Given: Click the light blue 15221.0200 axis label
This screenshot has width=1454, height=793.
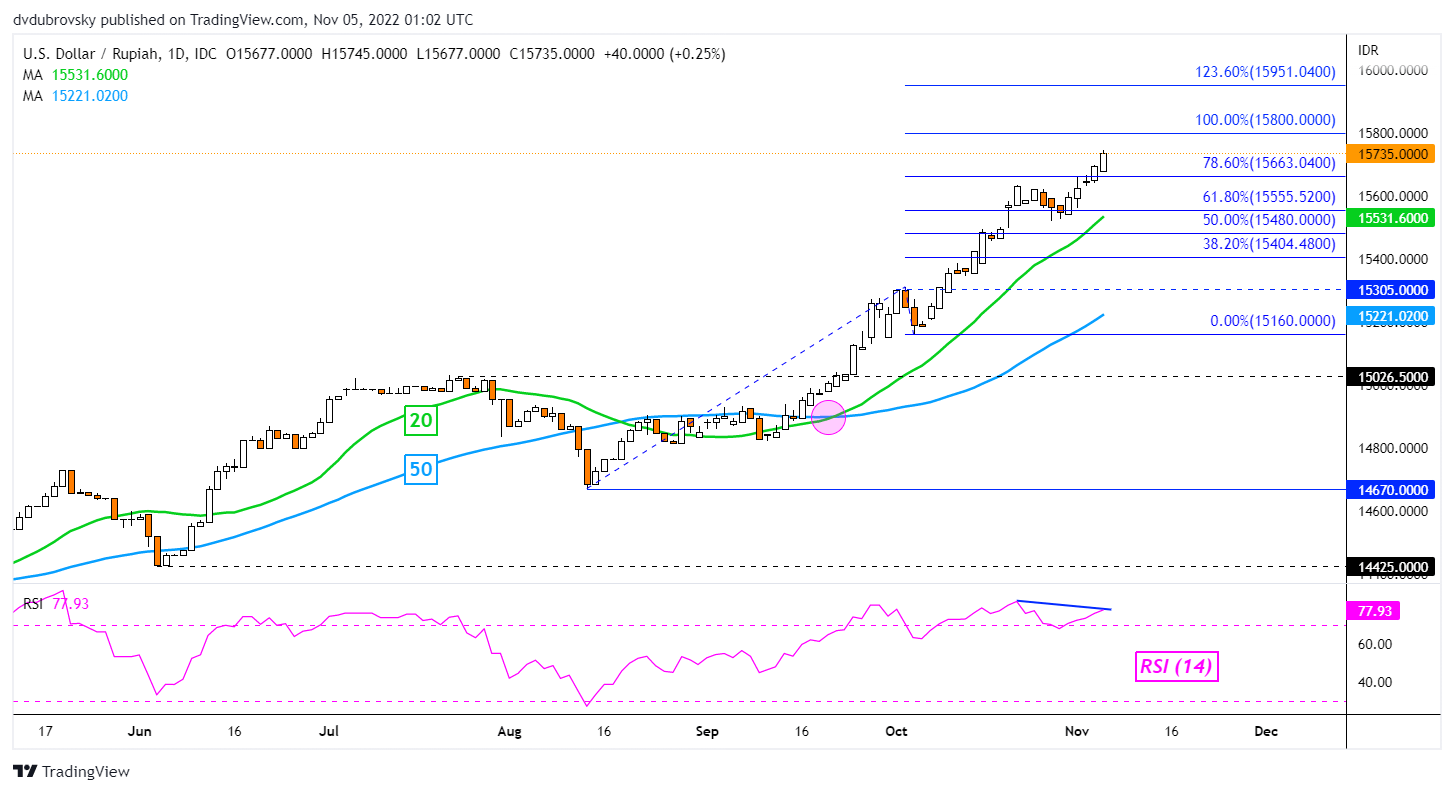Looking at the screenshot, I should (x=1391, y=316).
